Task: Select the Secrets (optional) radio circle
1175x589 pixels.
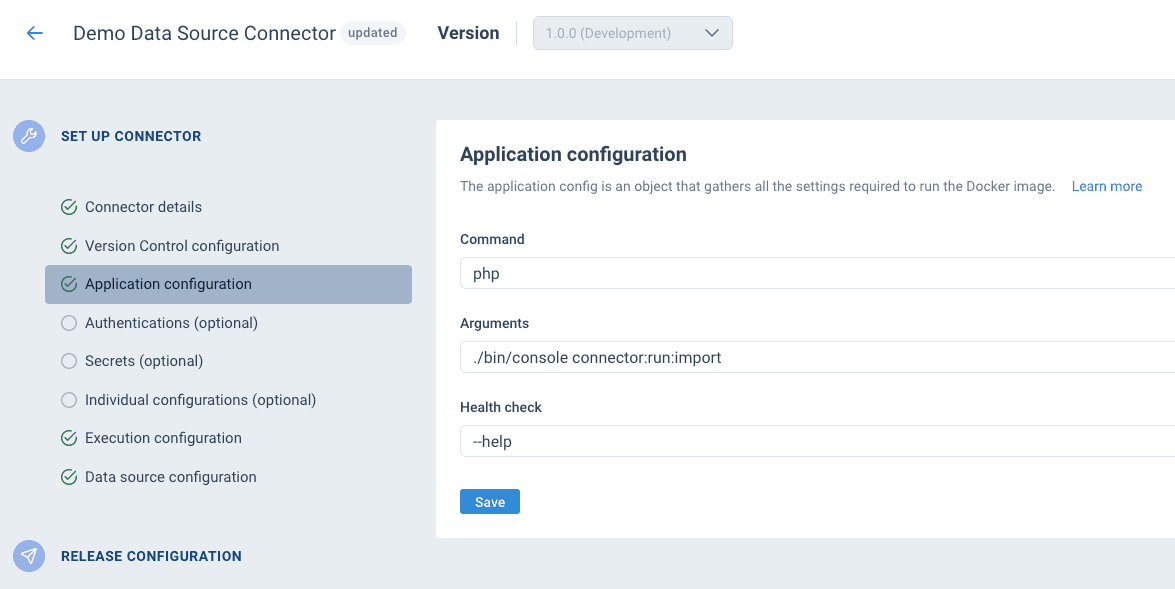Action: click(x=68, y=360)
